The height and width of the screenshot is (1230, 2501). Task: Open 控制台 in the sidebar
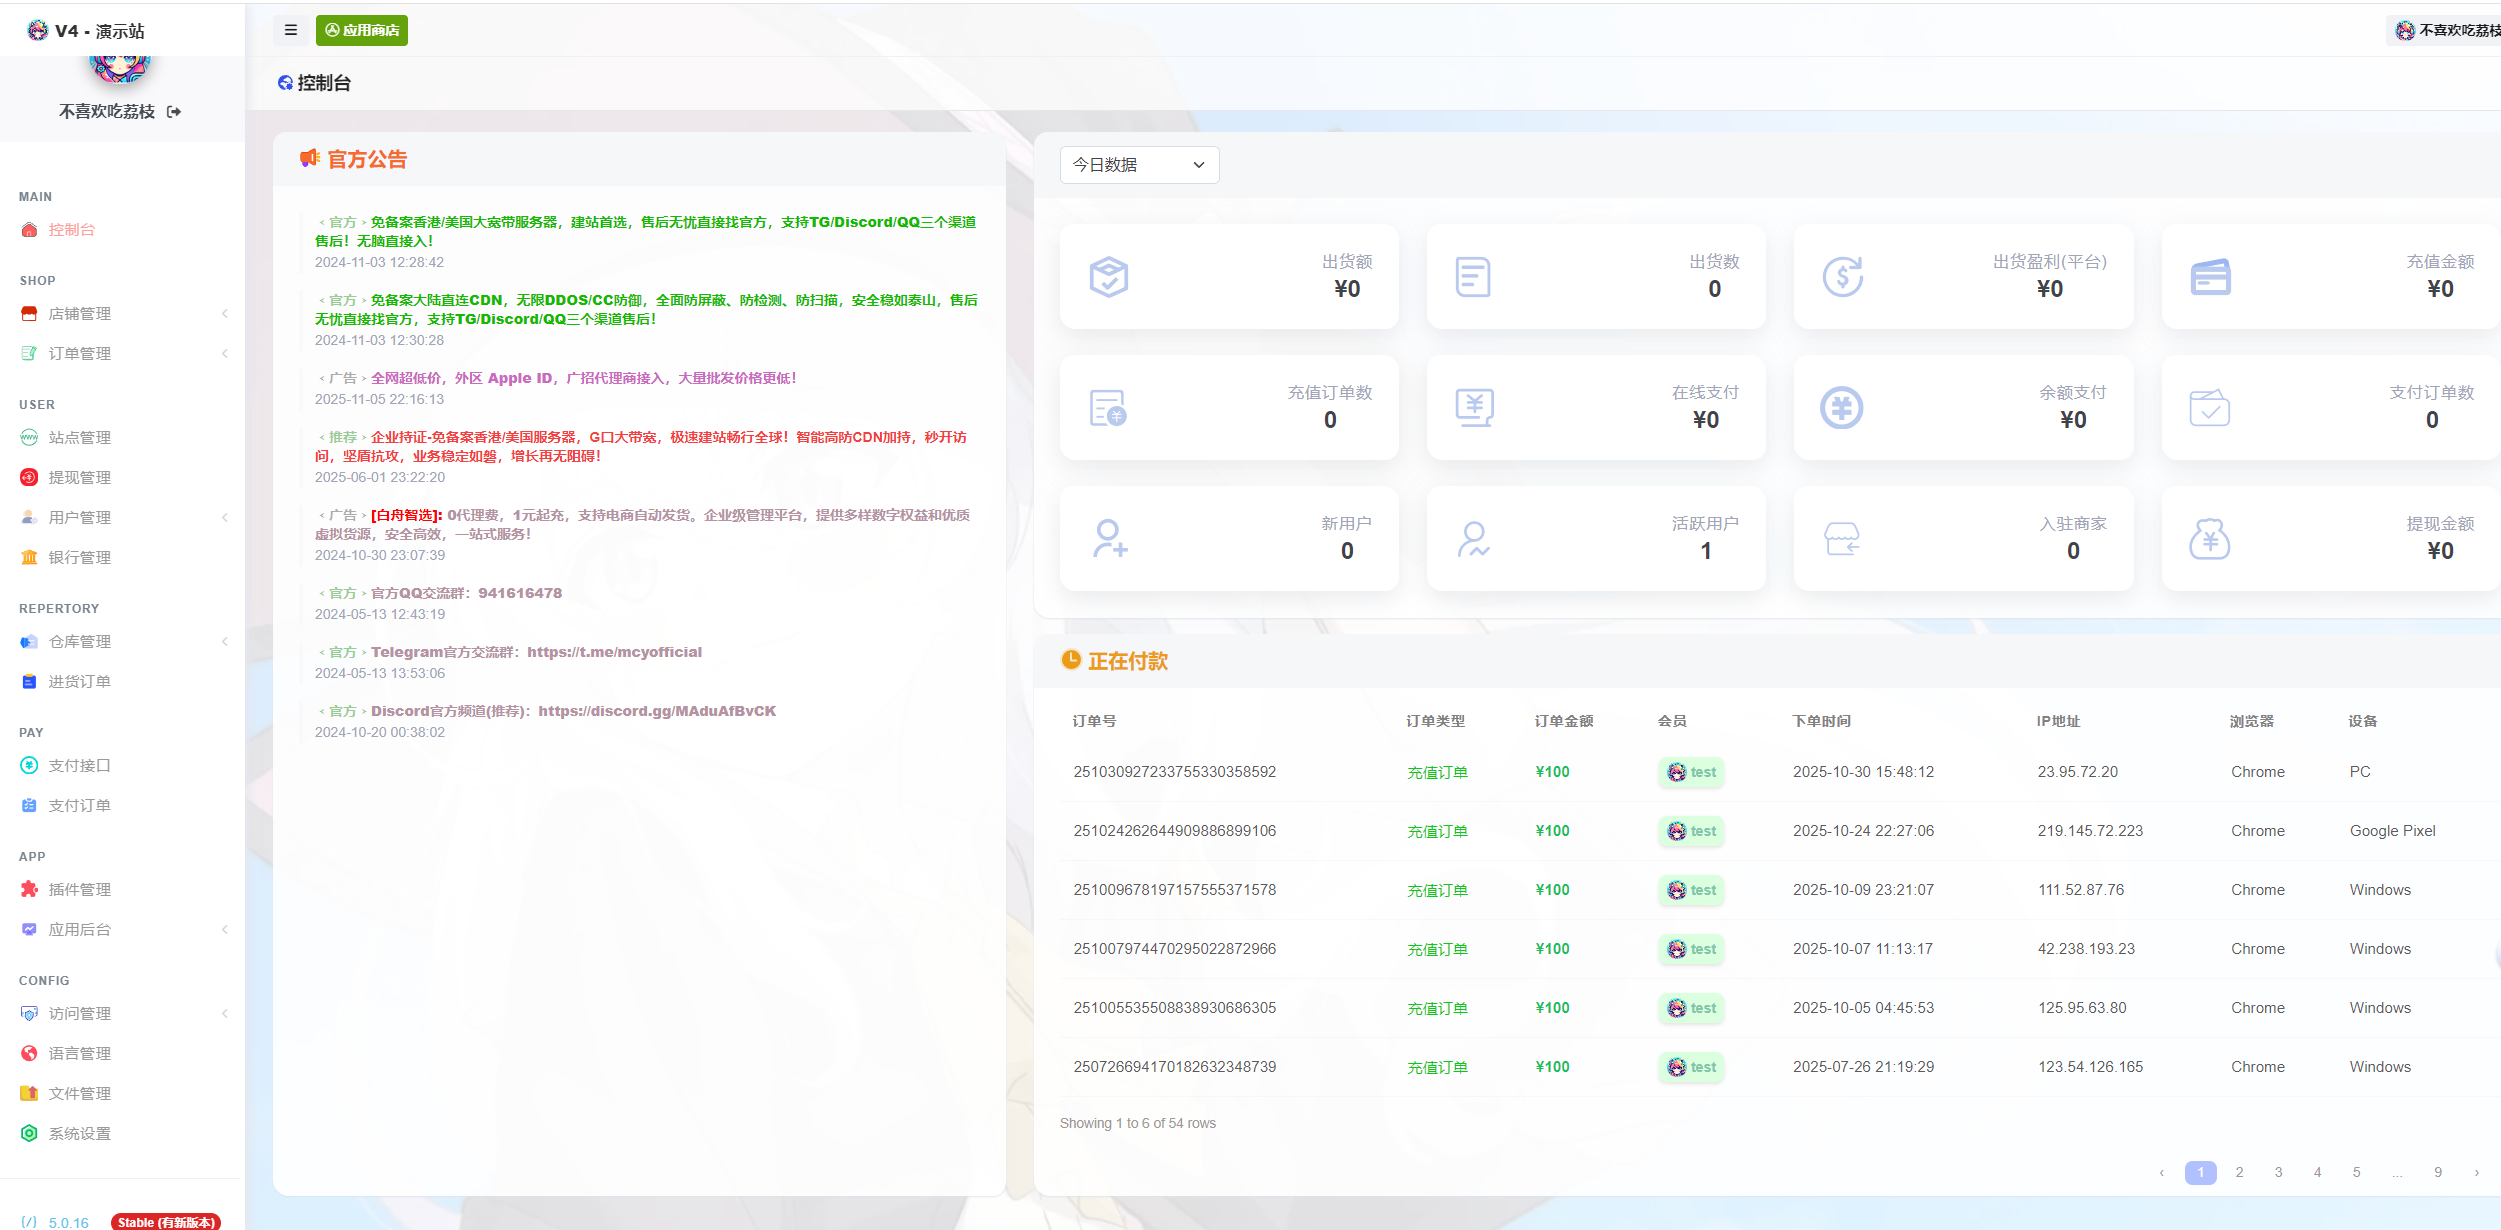point(71,229)
